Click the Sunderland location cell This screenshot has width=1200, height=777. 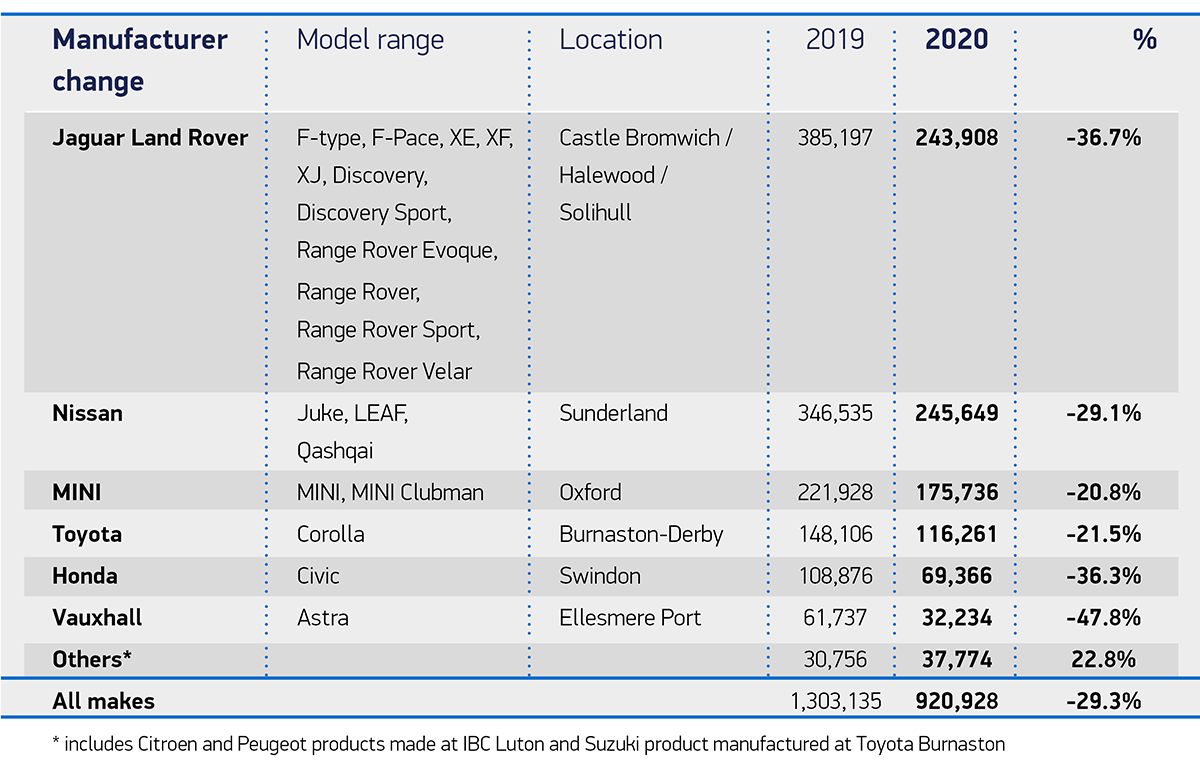pos(615,413)
